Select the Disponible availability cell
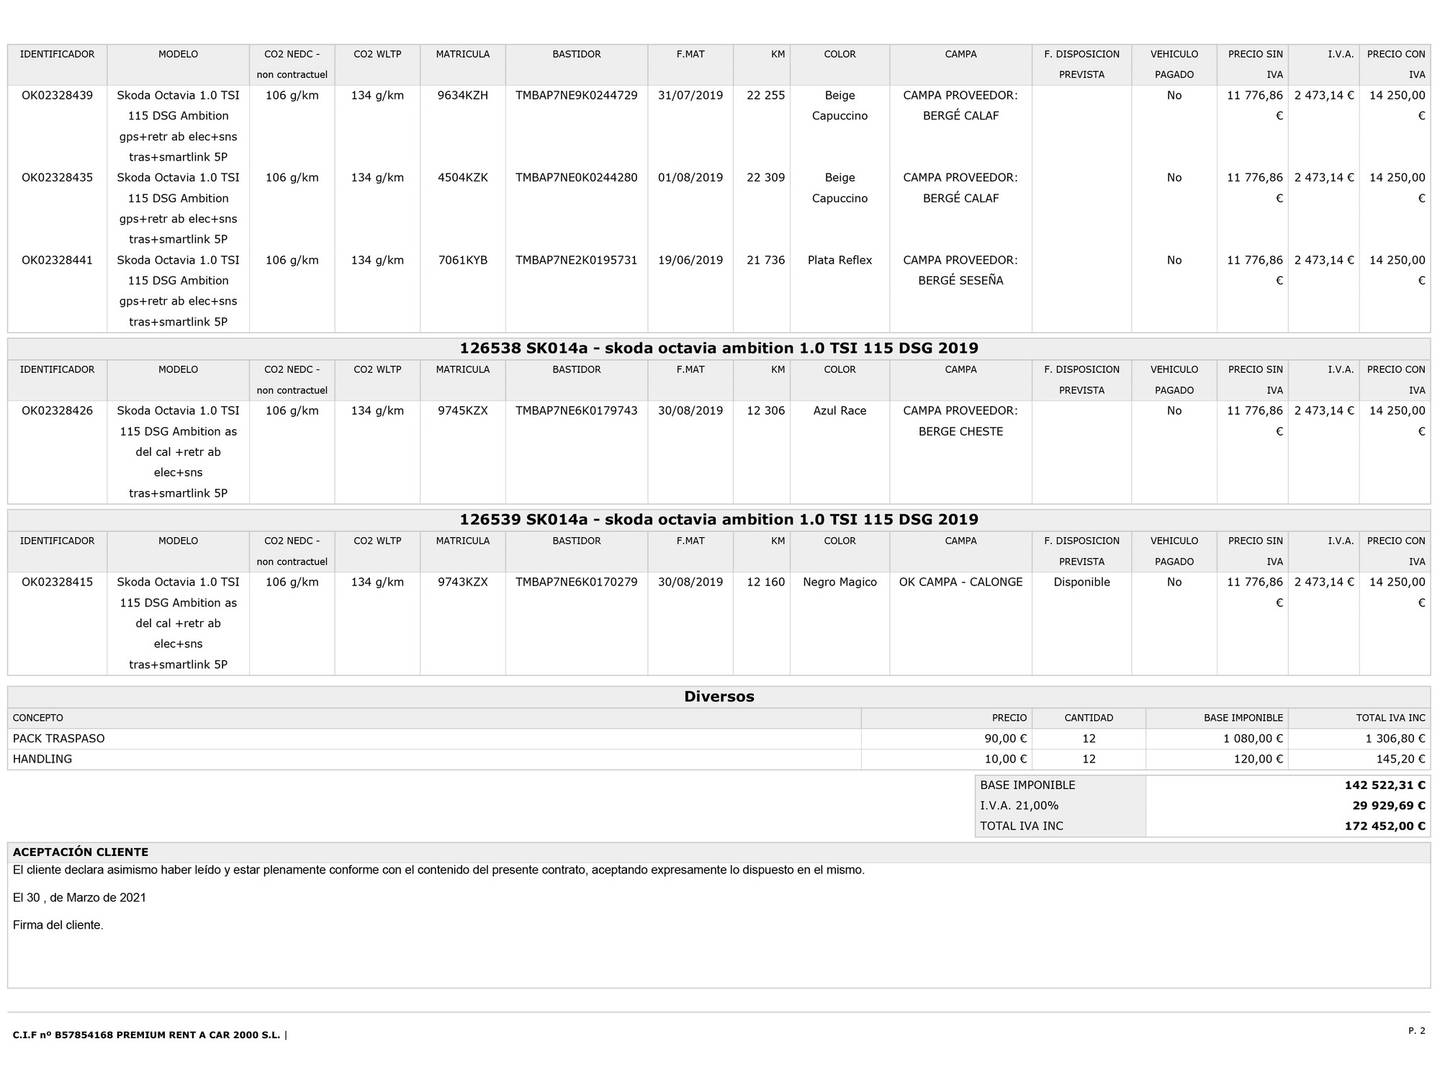 tap(1082, 582)
